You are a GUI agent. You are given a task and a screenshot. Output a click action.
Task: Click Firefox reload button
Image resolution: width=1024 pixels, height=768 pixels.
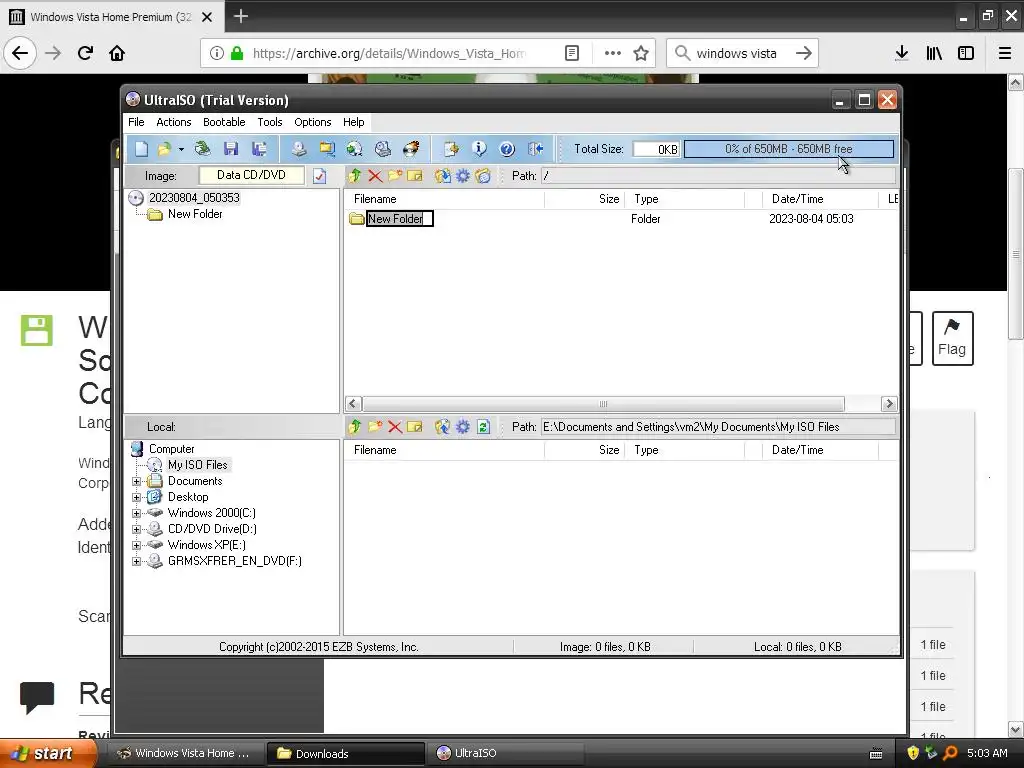click(x=85, y=54)
